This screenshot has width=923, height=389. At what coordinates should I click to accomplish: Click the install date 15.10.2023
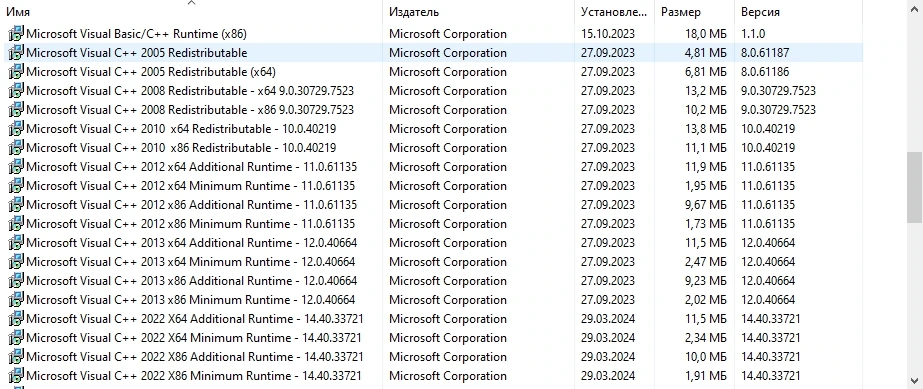608,34
